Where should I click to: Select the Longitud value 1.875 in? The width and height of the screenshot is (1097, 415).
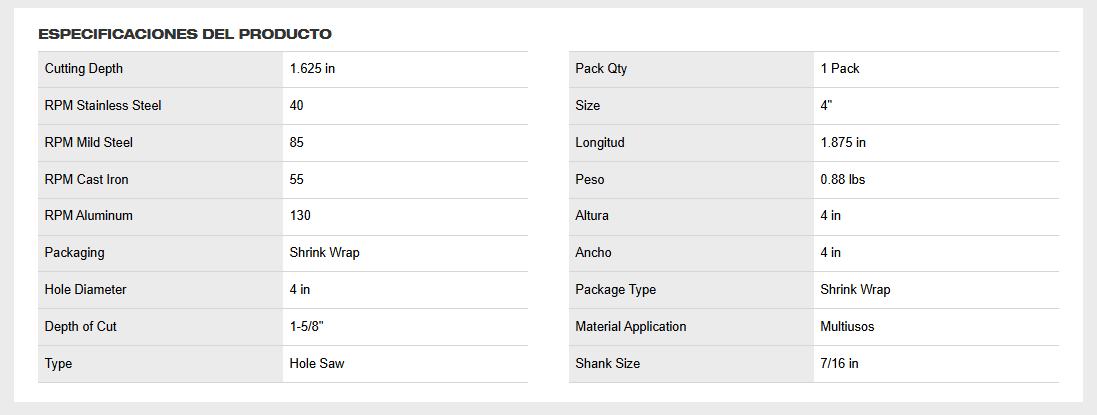click(843, 143)
